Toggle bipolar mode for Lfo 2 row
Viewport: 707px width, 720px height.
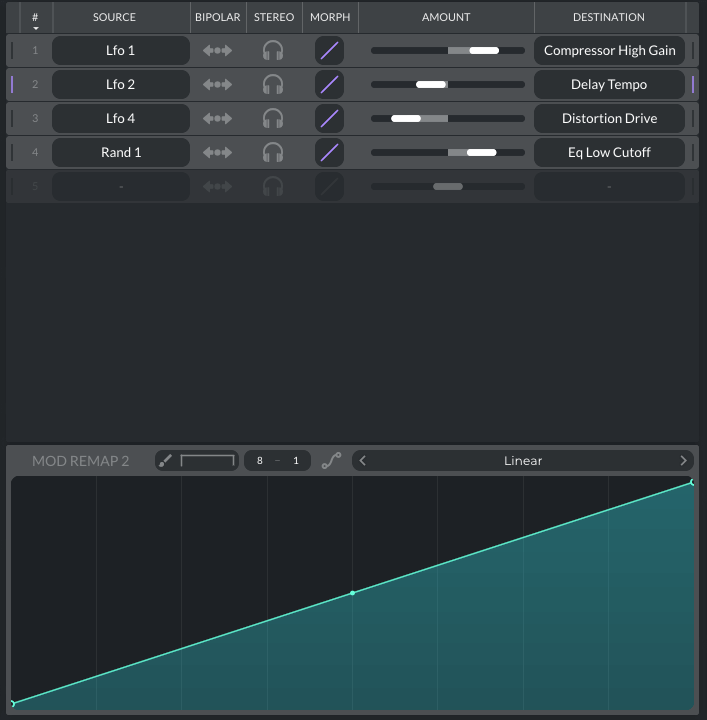pyautogui.click(x=217, y=84)
